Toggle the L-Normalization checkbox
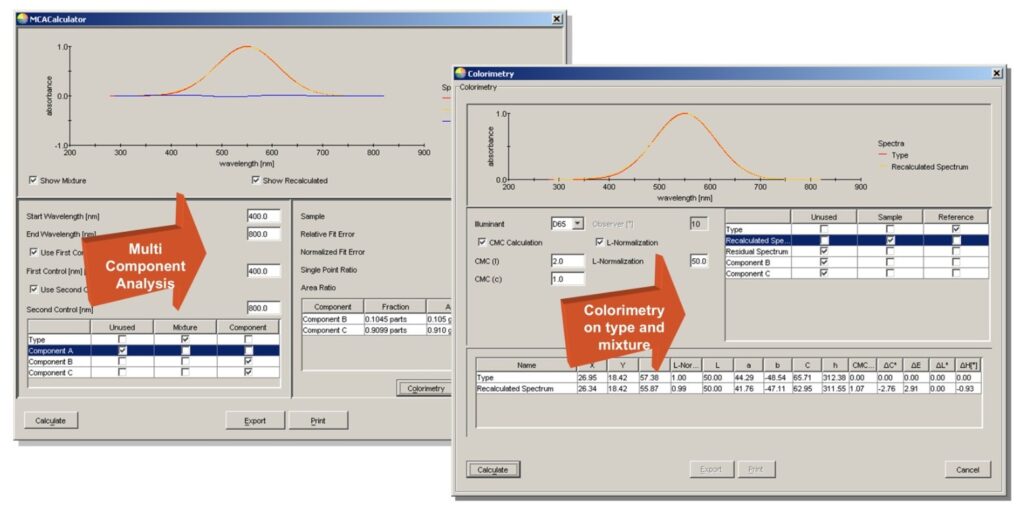1024x511 pixels. (600, 242)
